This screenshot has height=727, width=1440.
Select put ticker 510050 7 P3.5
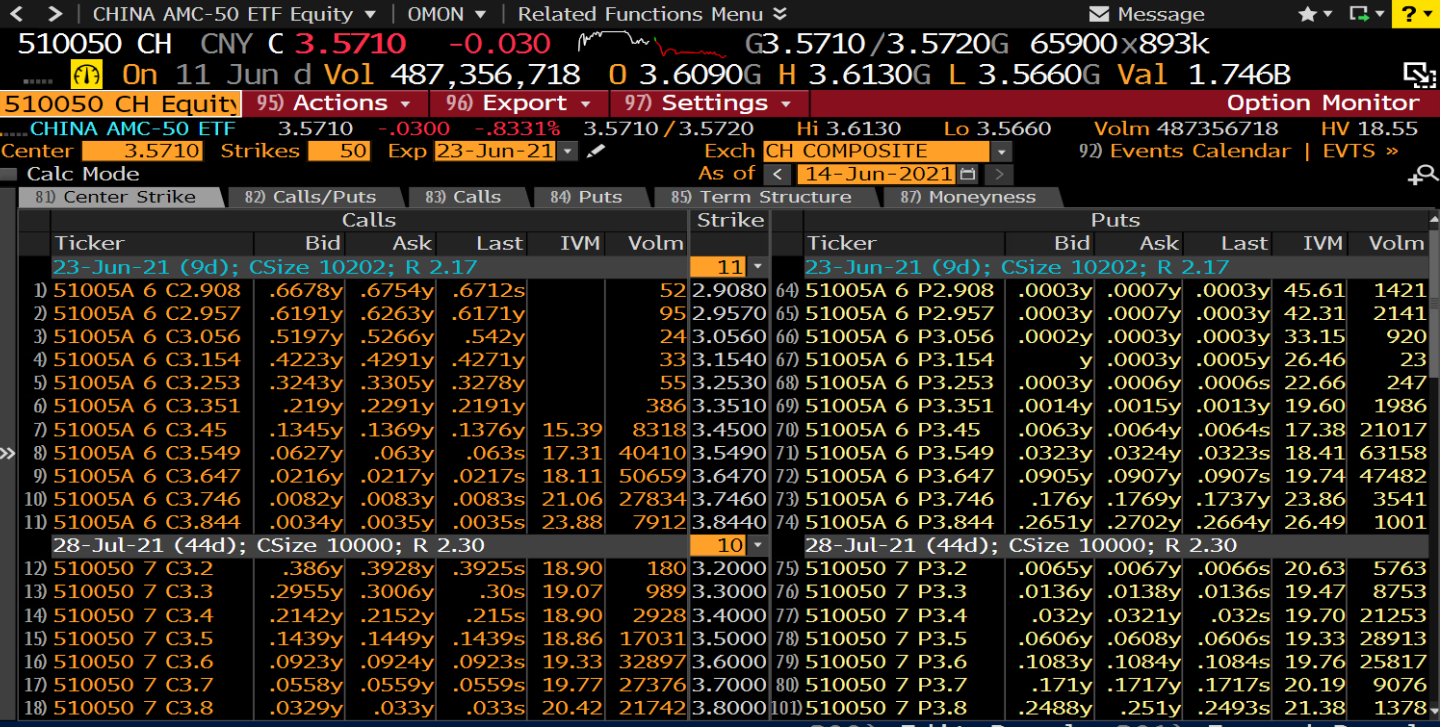pos(886,638)
